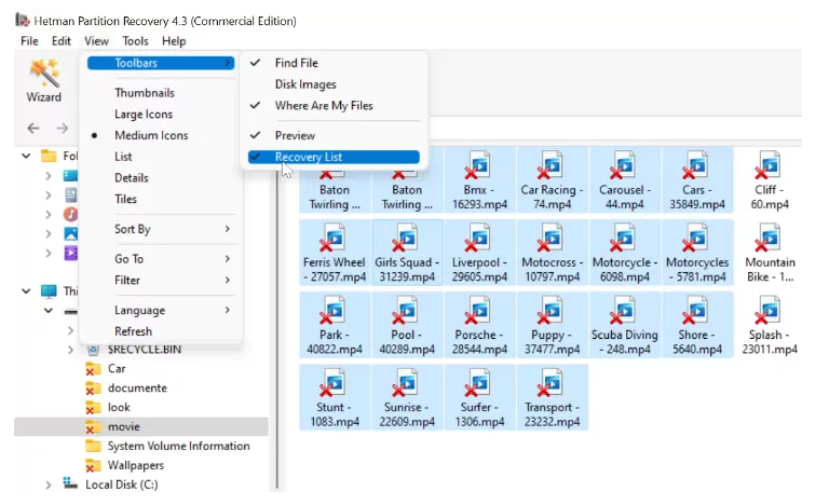
Task: Select the Car folder in tree
Action: (117, 369)
